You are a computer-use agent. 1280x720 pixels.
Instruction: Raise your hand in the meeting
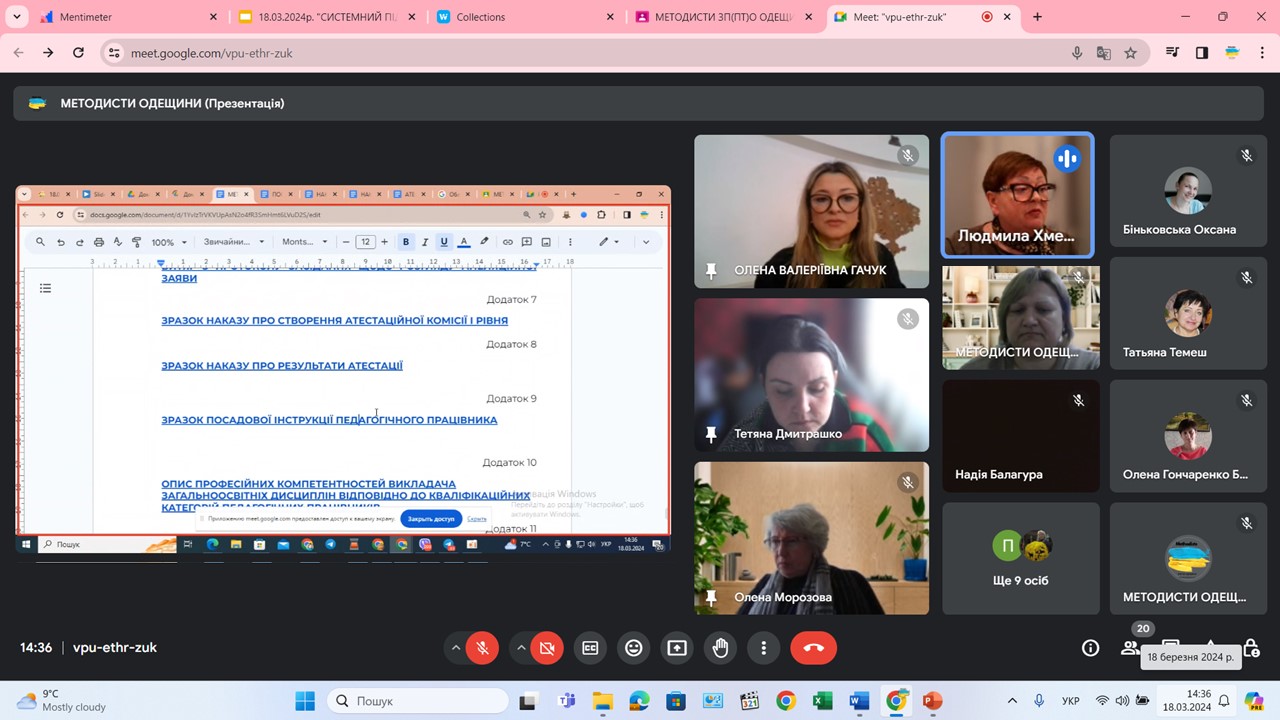(721, 648)
